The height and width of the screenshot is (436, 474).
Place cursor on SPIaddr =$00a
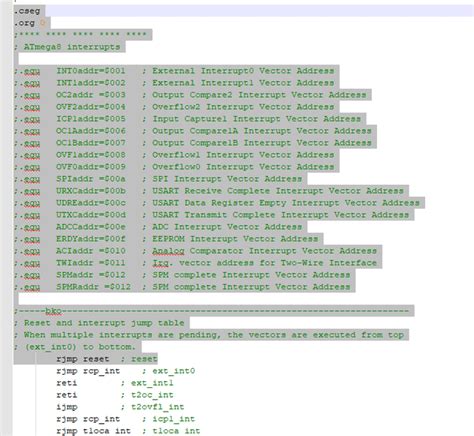click(91, 179)
